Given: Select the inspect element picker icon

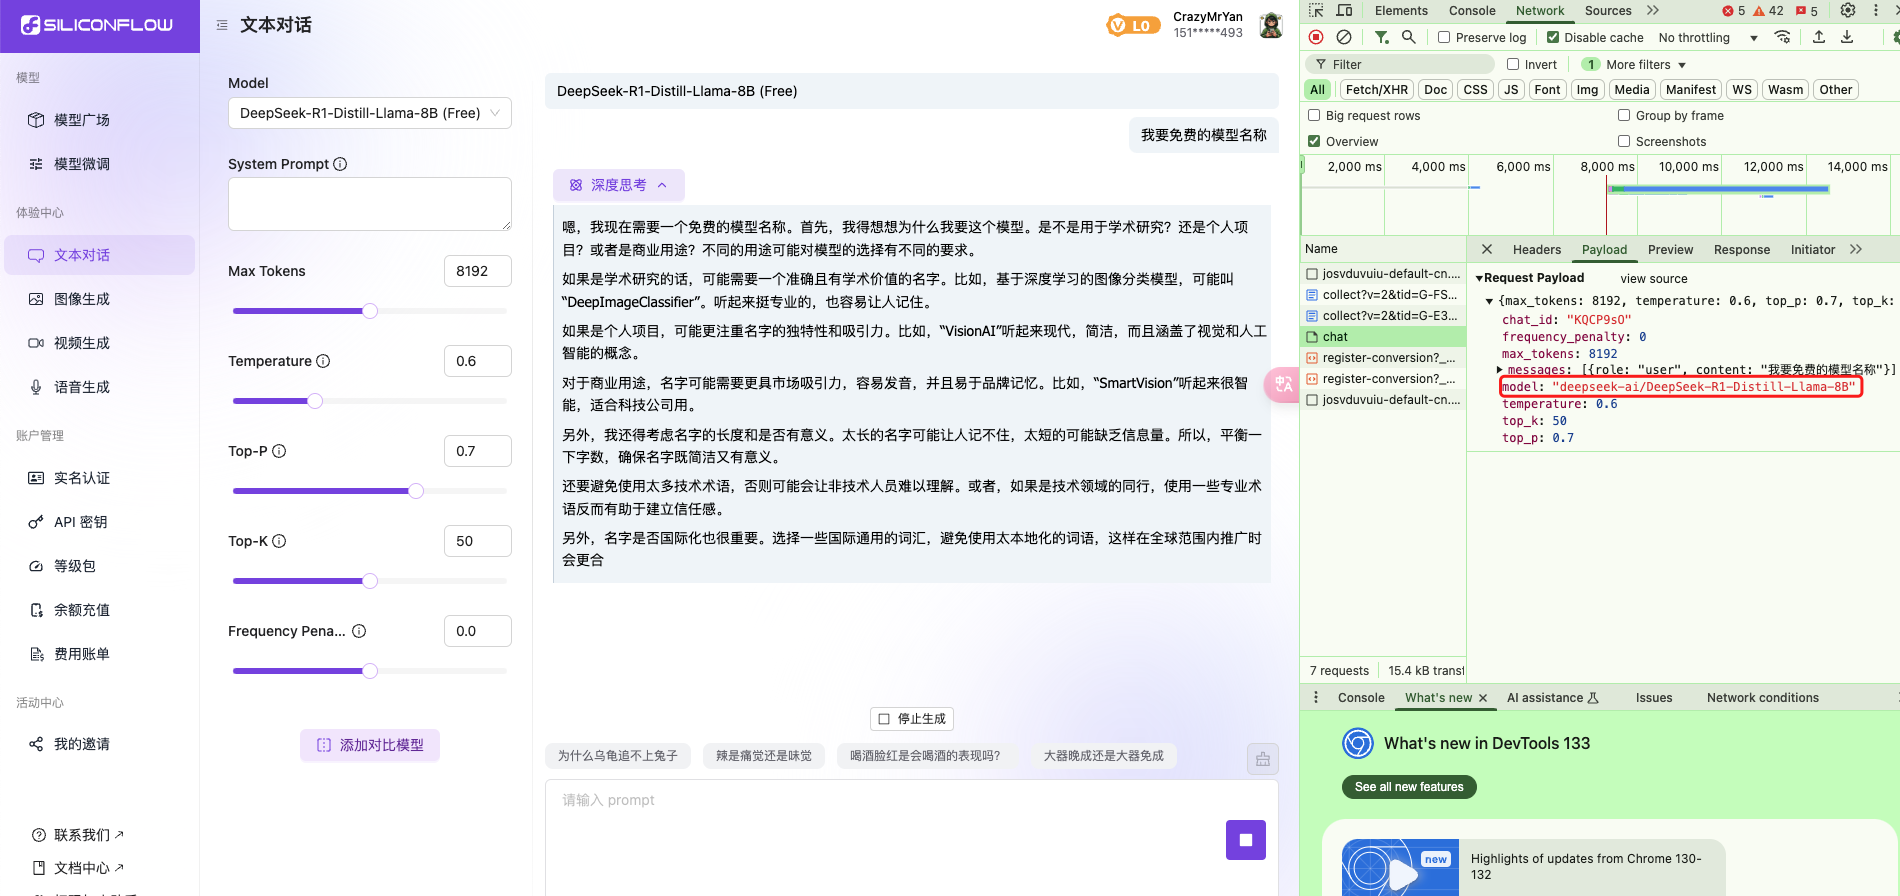Looking at the screenshot, I should pos(1316,11).
